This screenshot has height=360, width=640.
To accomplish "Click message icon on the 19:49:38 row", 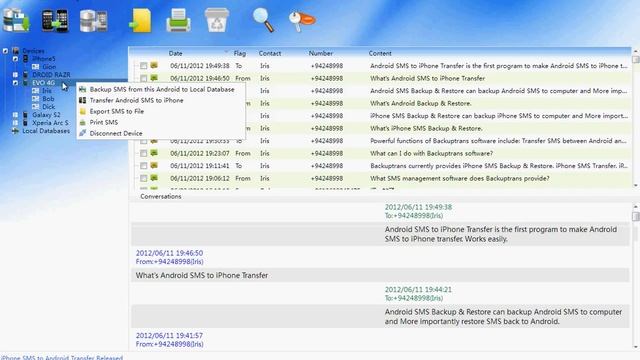I will coord(154,65).
